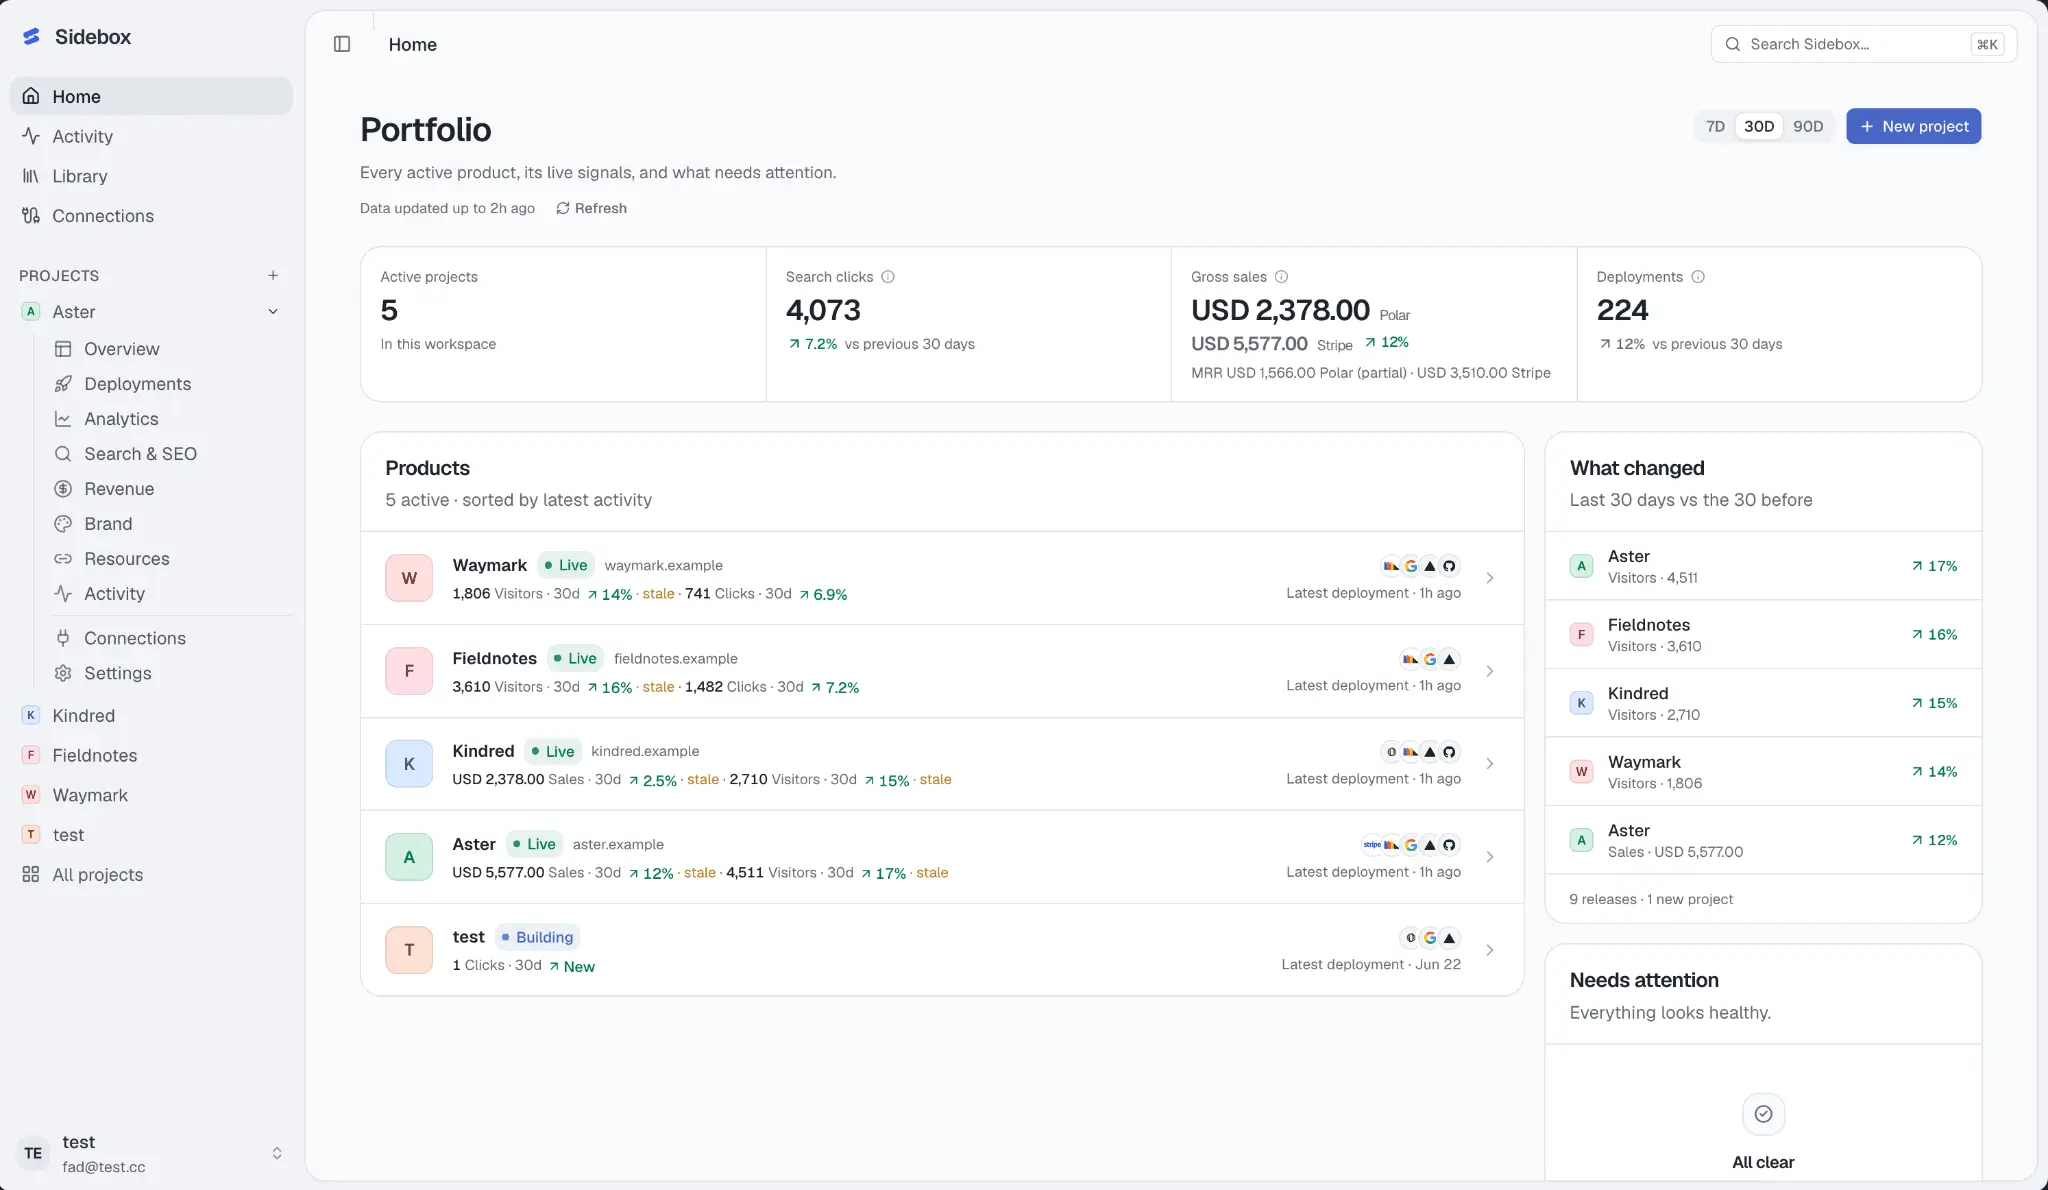This screenshot has width=2048, height=1190.
Task: Open Kindred product row chevron
Action: [1490, 764]
